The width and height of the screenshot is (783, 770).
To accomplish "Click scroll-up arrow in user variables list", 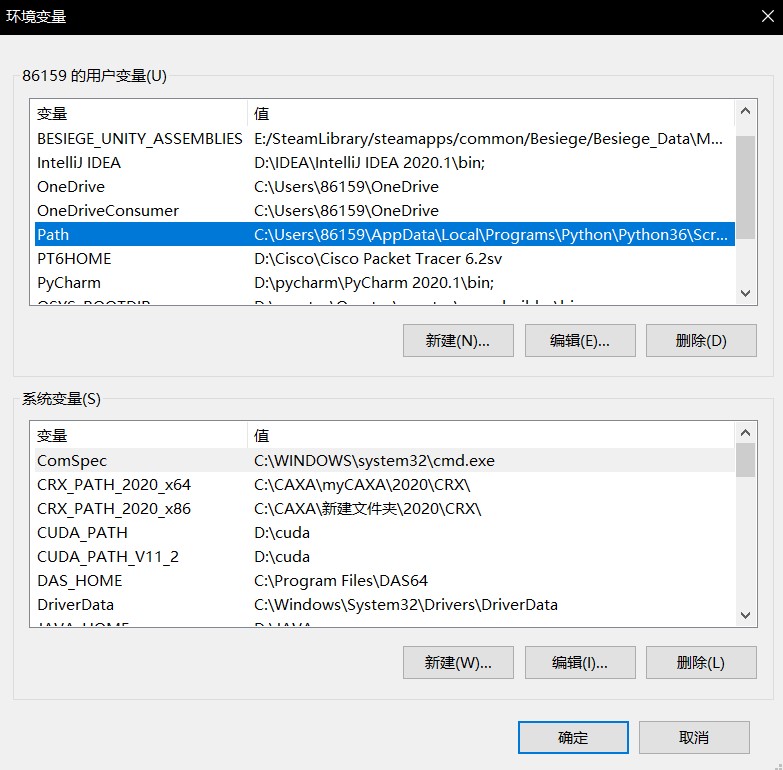I will click(745, 111).
